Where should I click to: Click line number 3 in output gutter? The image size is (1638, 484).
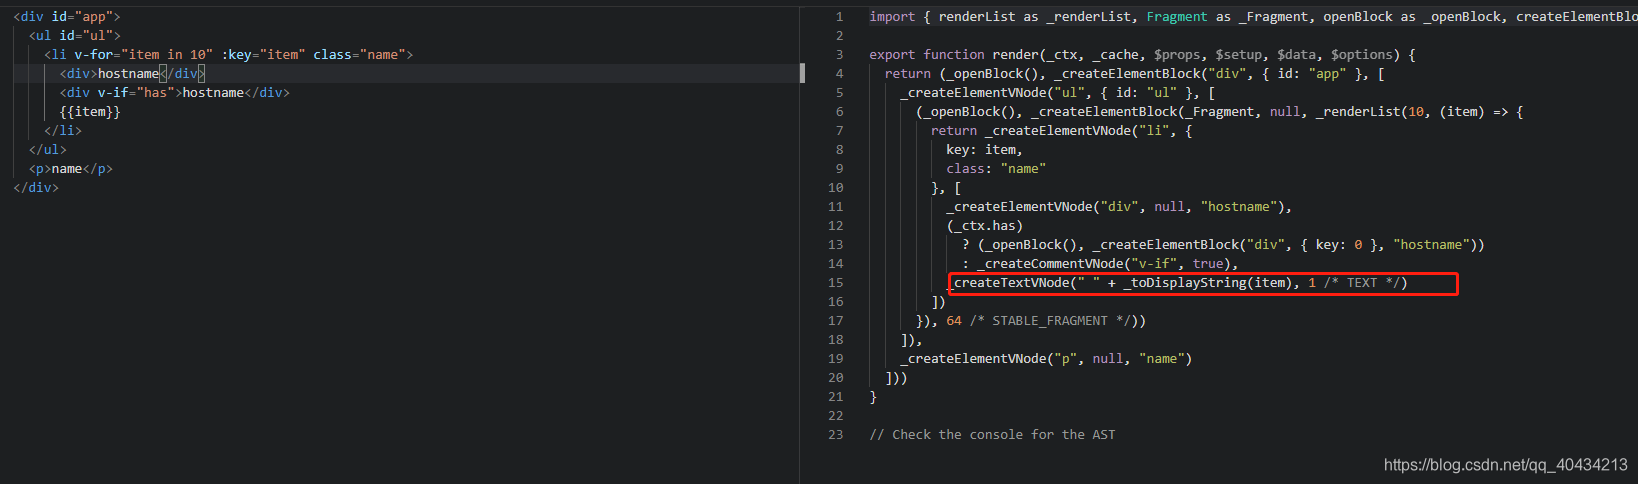pos(839,54)
